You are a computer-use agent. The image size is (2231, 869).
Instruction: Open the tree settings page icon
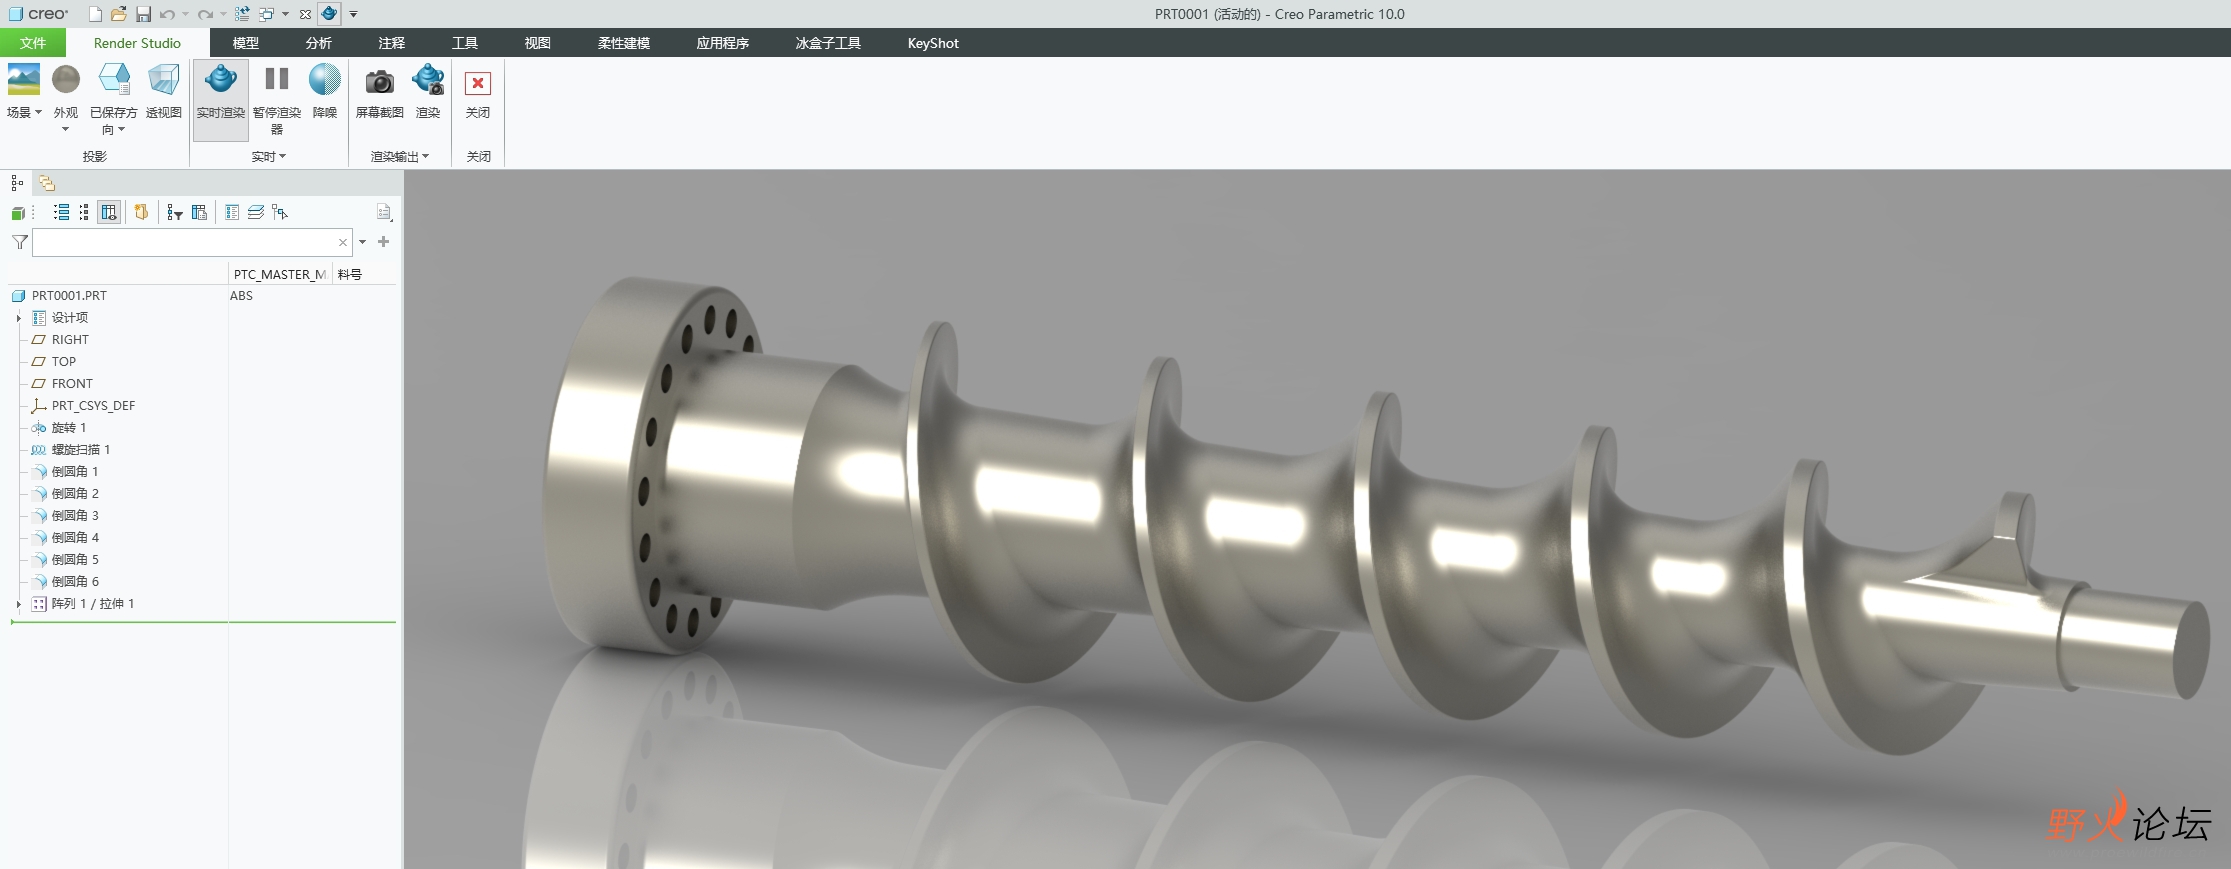pyautogui.click(x=384, y=212)
